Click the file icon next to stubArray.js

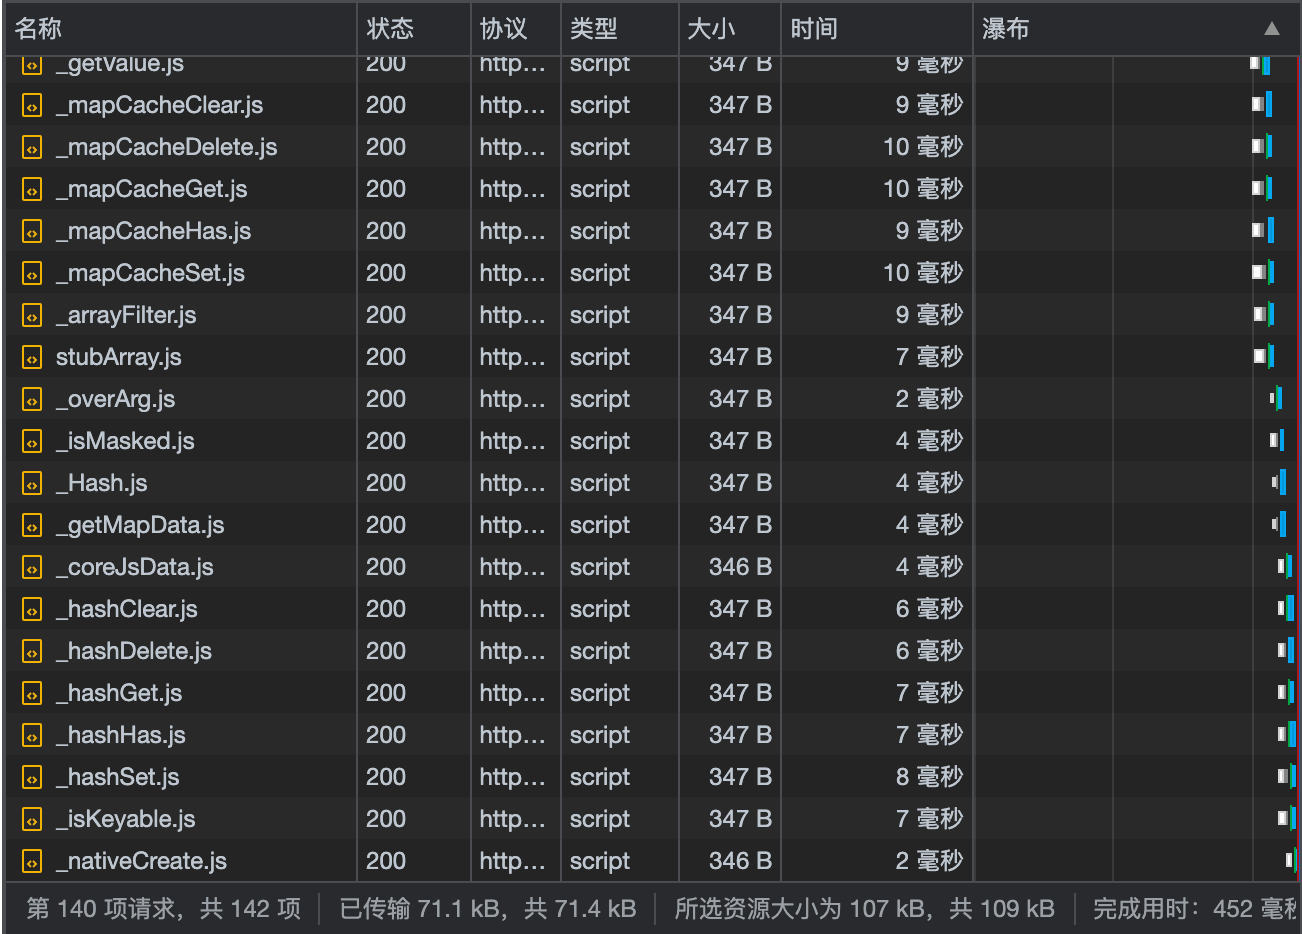[32, 357]
